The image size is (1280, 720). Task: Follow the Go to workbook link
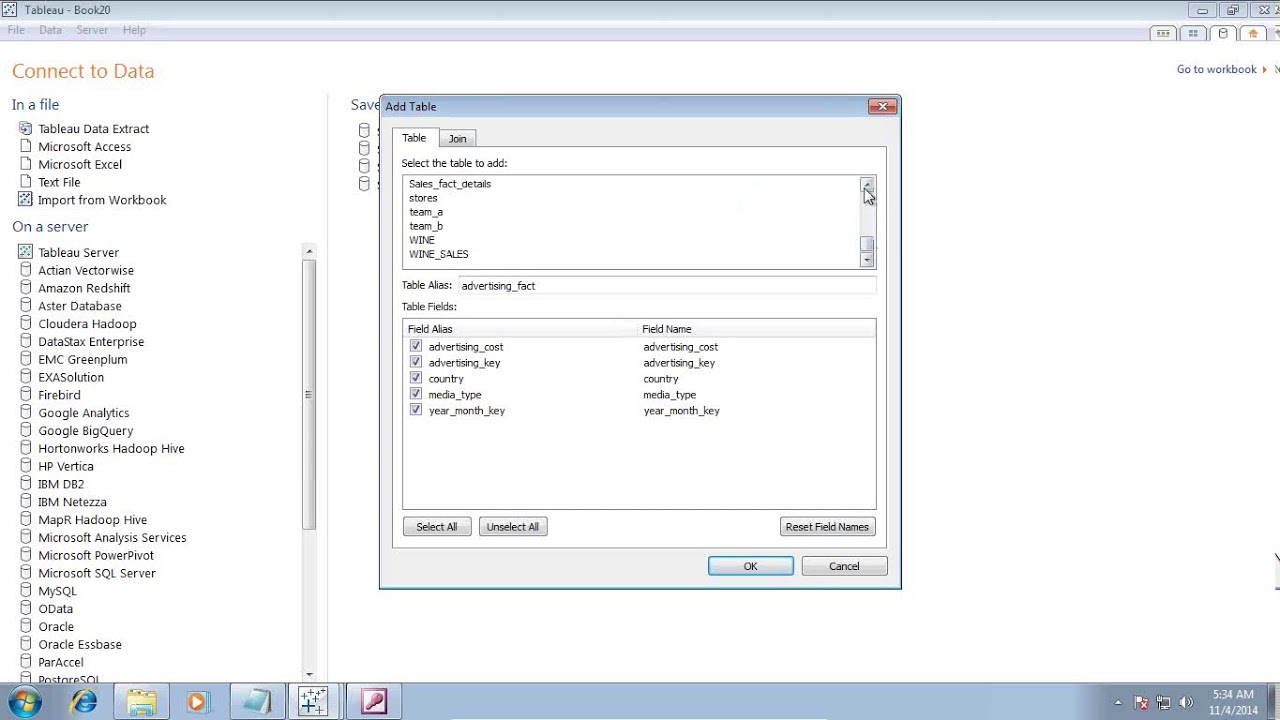click(1217, 69)
